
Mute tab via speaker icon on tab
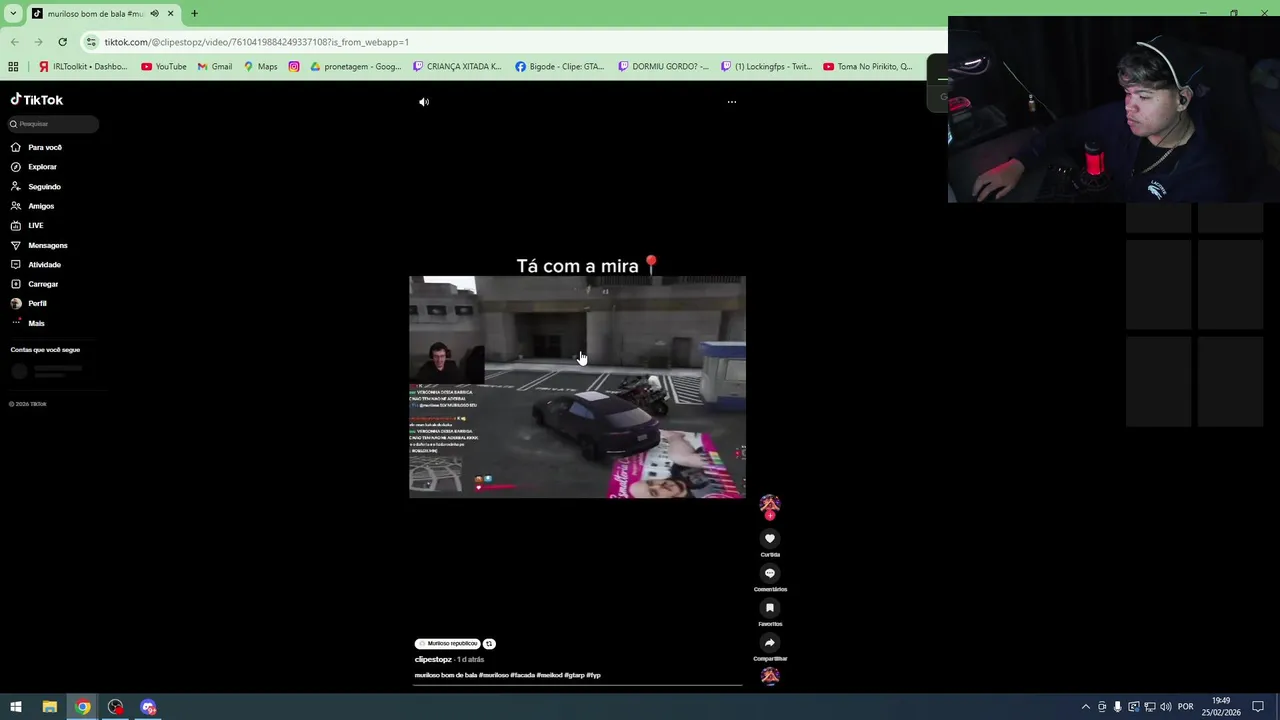click(154, 14)
